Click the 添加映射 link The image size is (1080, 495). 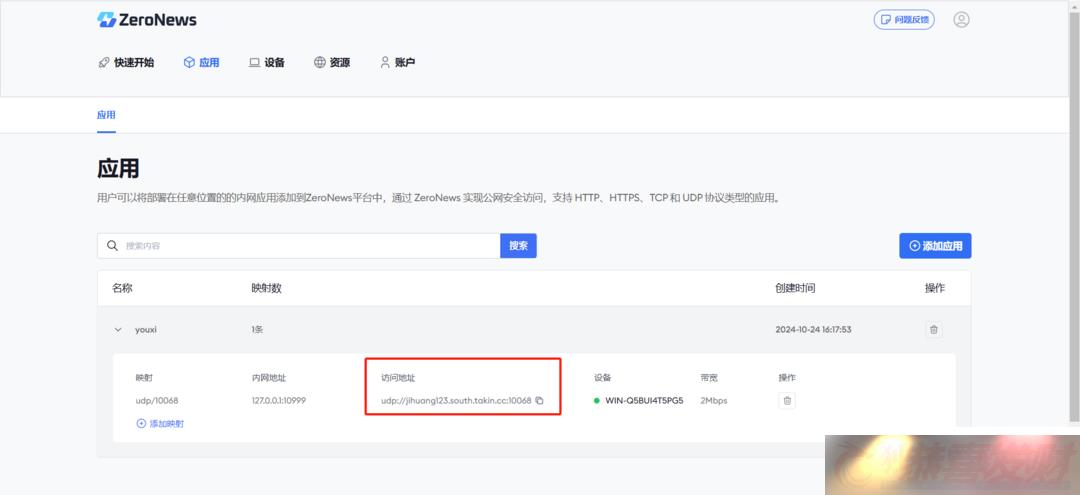coord(167,424)
